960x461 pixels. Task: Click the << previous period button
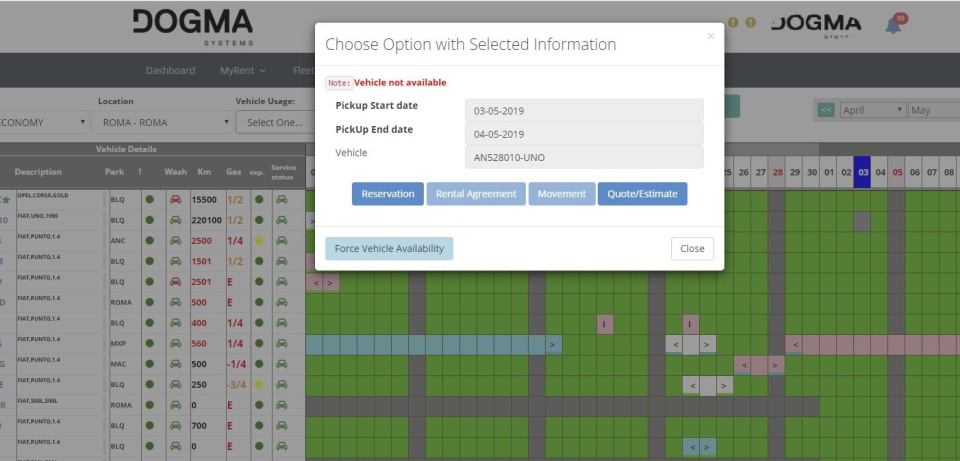pos(826,110)
